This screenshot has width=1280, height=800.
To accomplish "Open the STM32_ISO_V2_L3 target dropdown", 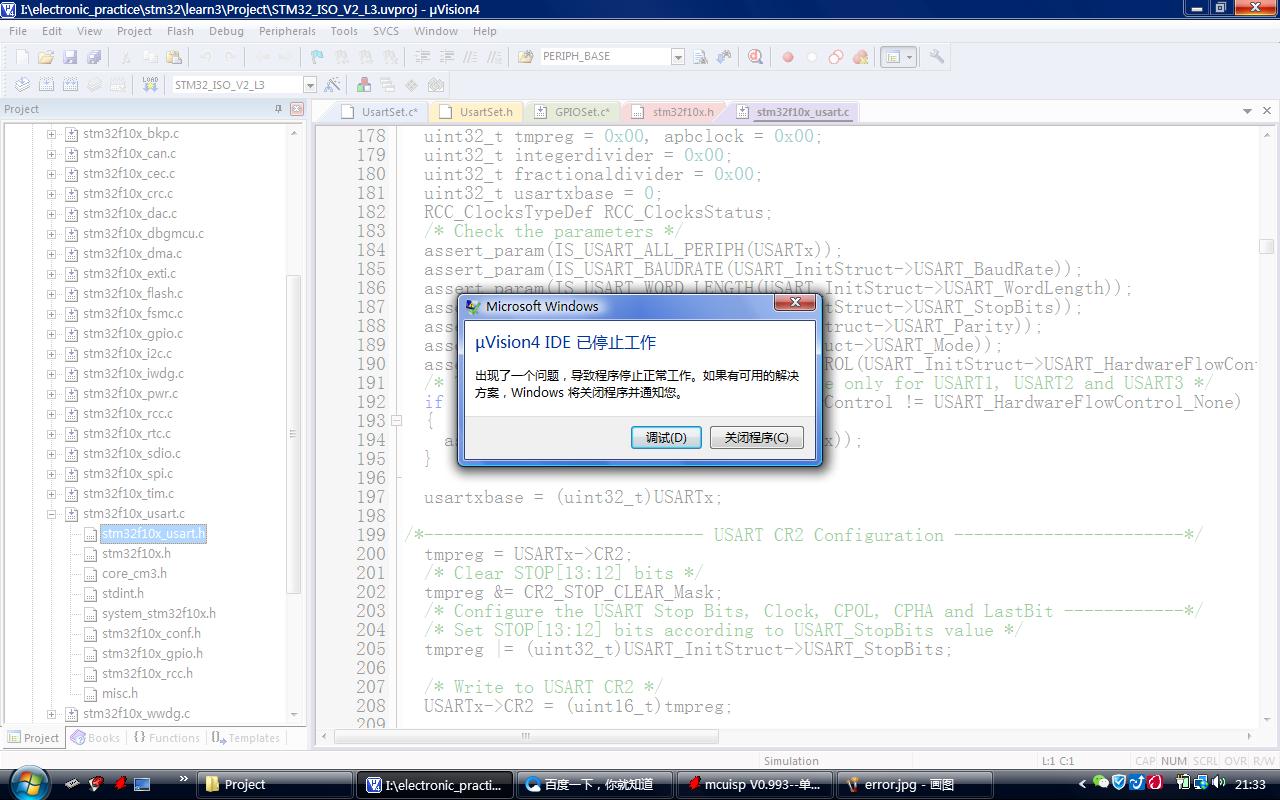I will [309, 85].
